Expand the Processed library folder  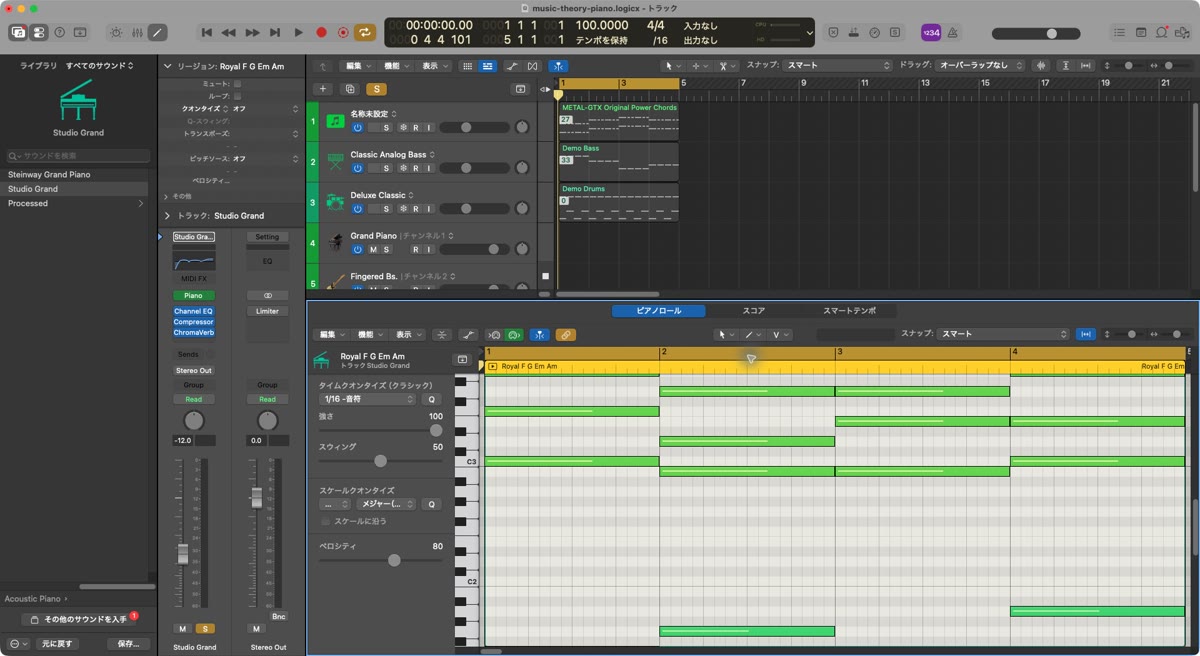140,203
